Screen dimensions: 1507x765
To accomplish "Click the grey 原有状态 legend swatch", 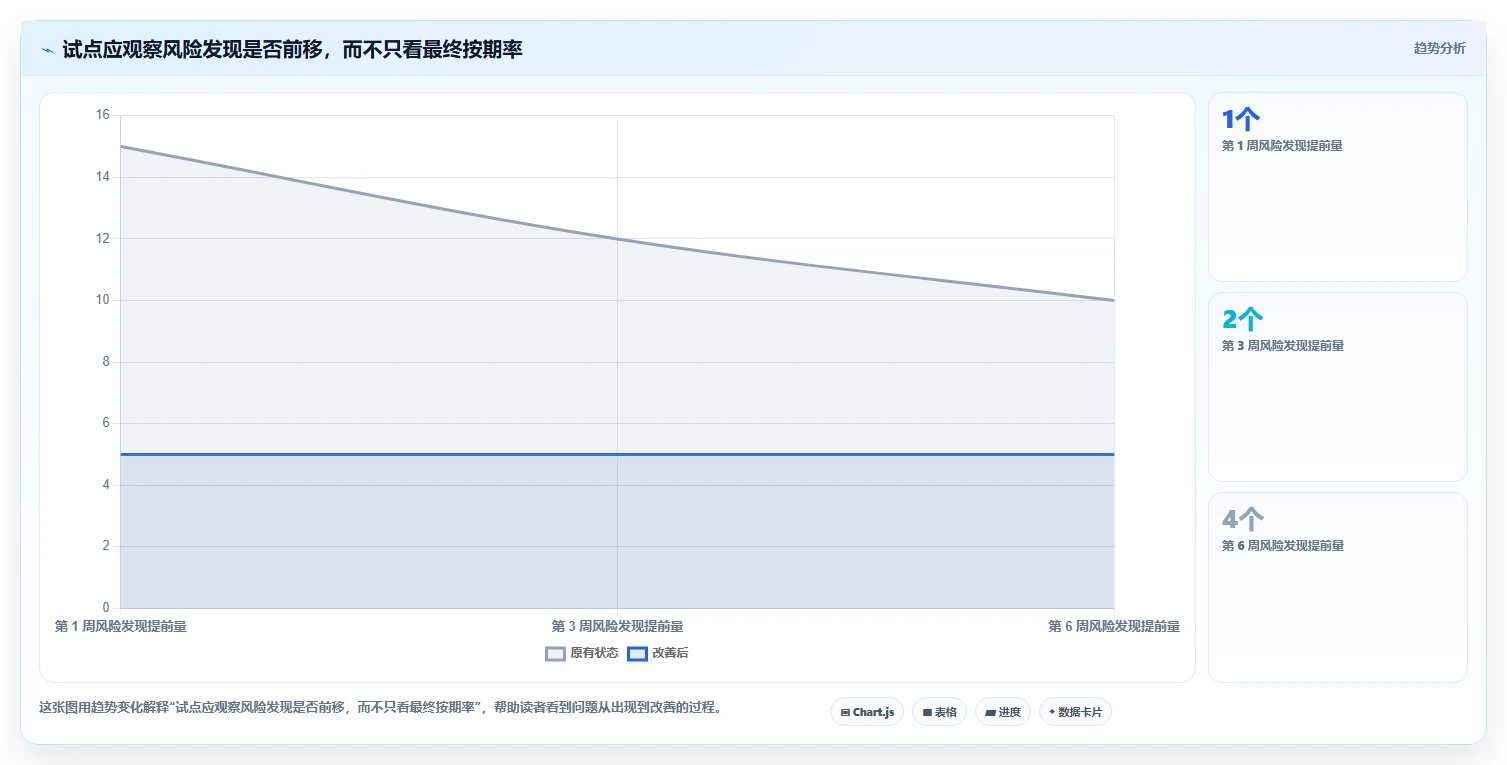I will (x=555, y=654).
